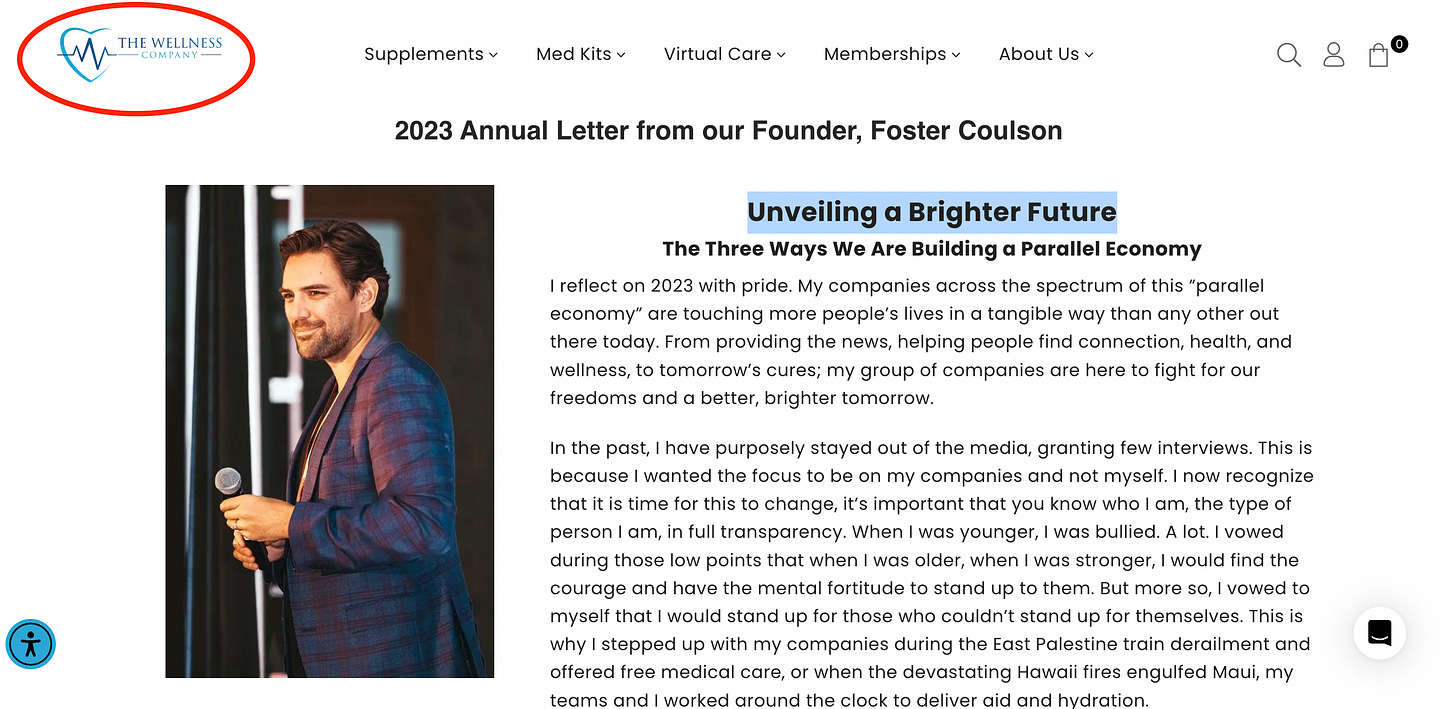
Task: Click The Wellness Company logo
Action: click(x=141, y=54)
